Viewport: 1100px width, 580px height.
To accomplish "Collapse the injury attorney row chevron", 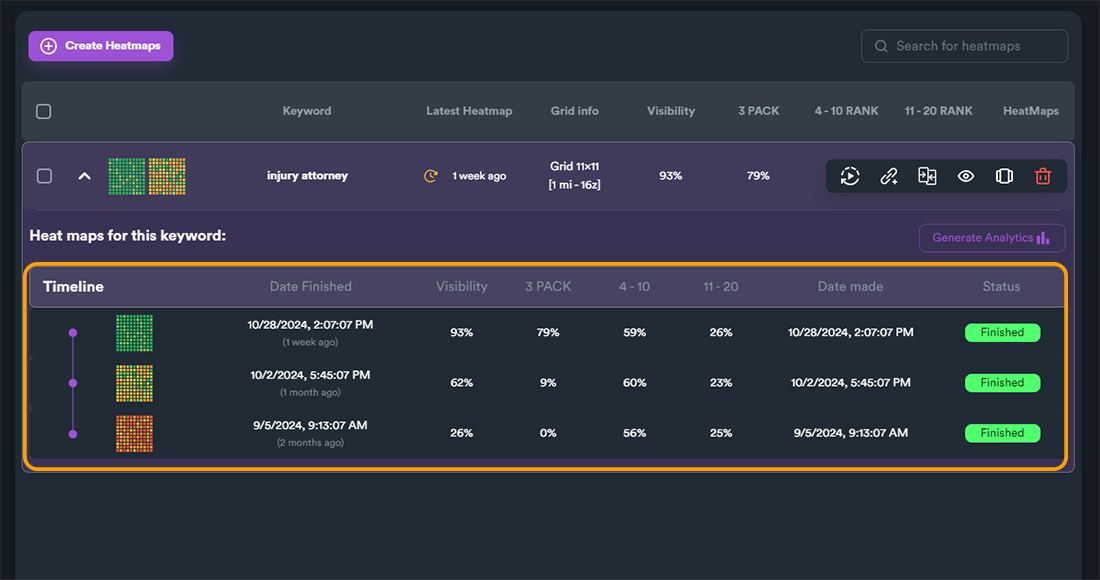I will pos(84,176).
